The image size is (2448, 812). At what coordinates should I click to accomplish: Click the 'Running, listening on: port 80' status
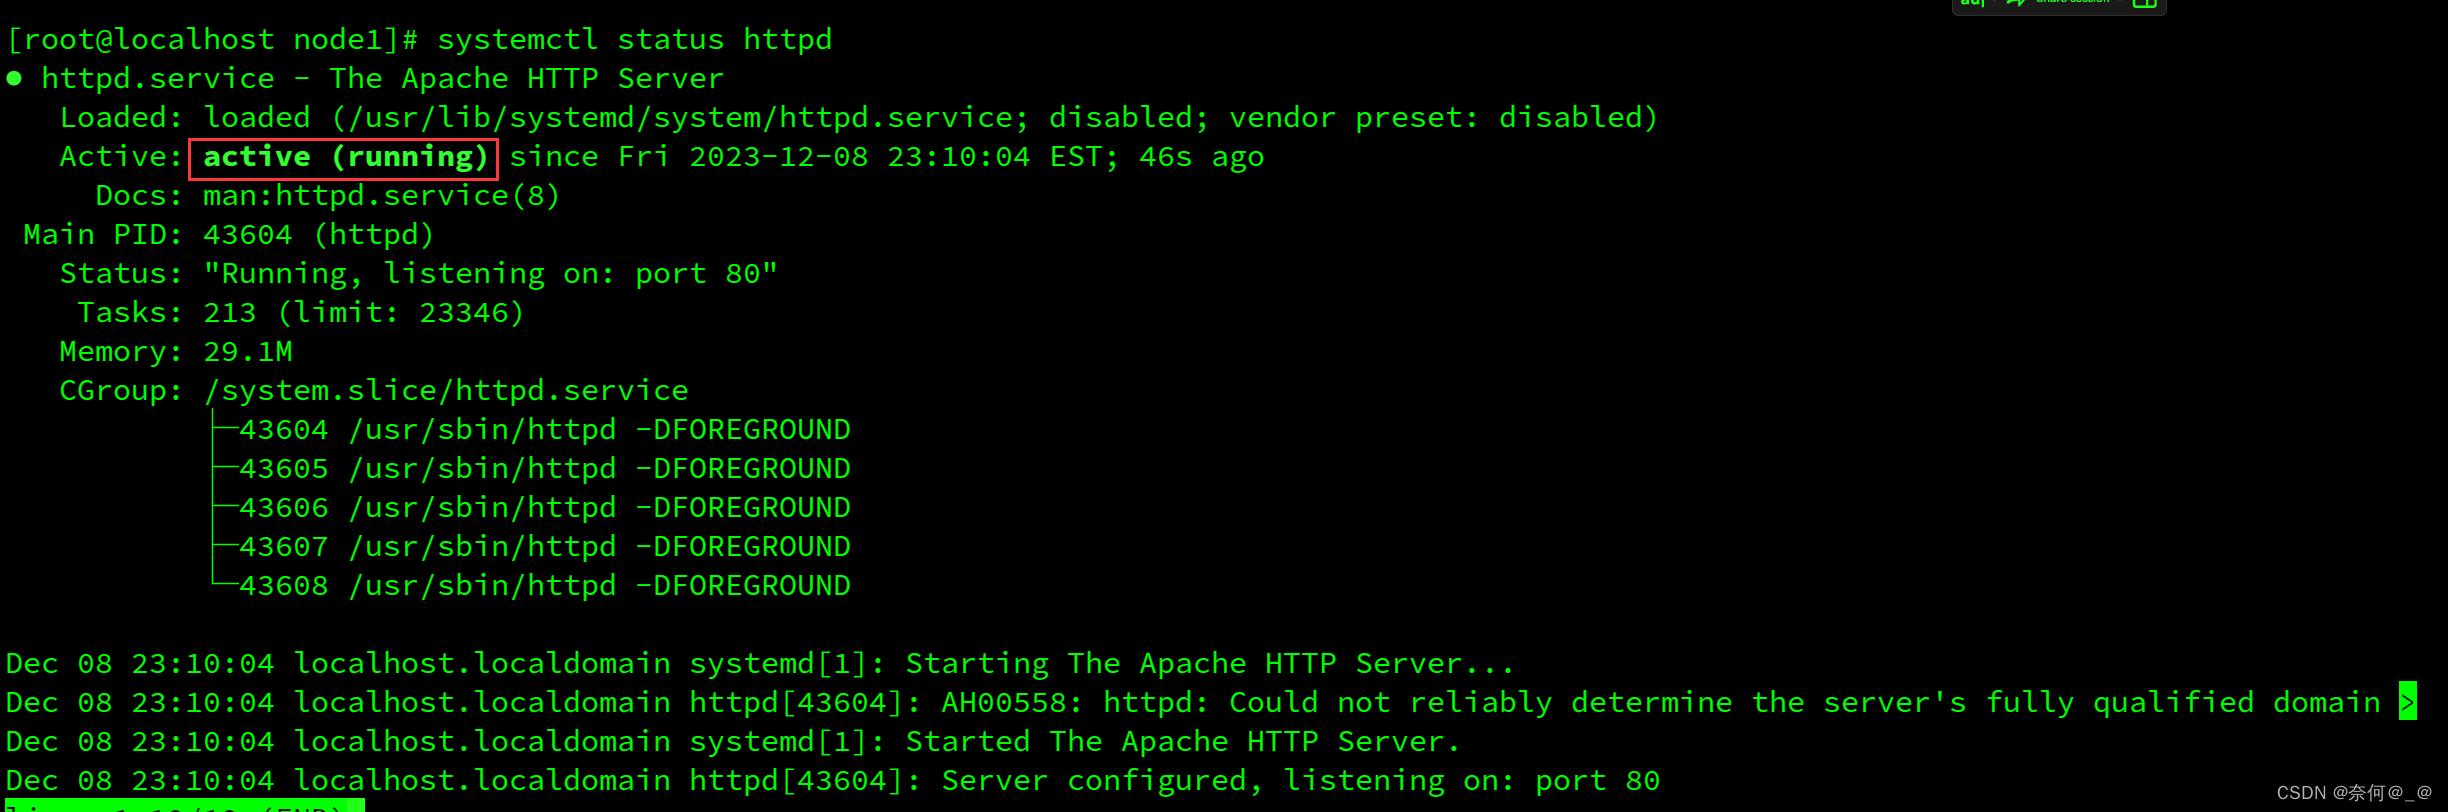(x=490, y=274)
